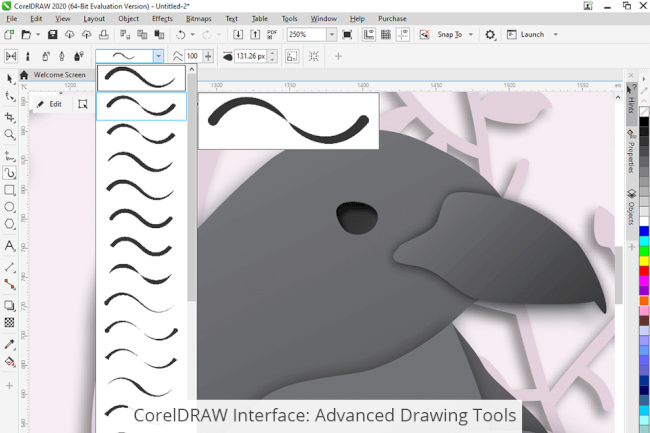Click the Launch button
Screen dimensions: 650x433
click(526, 34)
